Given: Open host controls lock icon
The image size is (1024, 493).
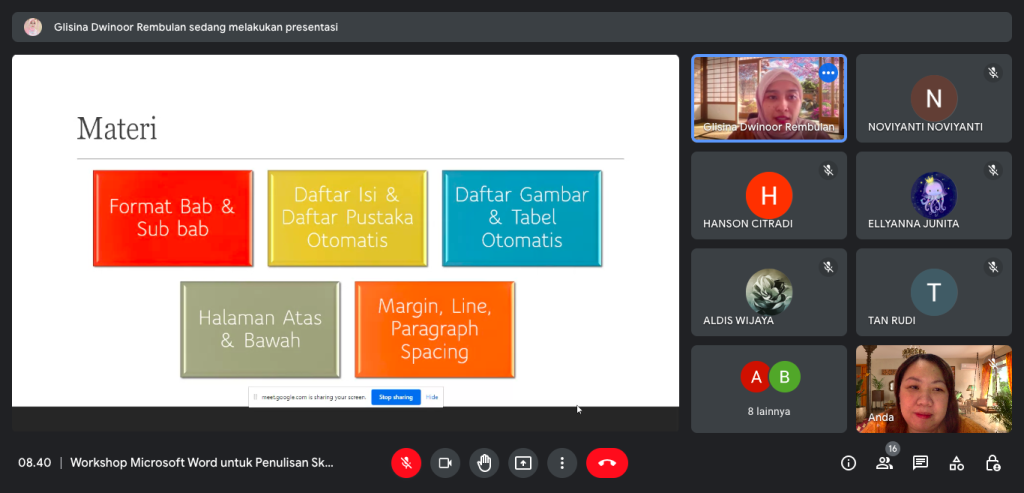Looking at the screenshot, I should pos(993,463).
